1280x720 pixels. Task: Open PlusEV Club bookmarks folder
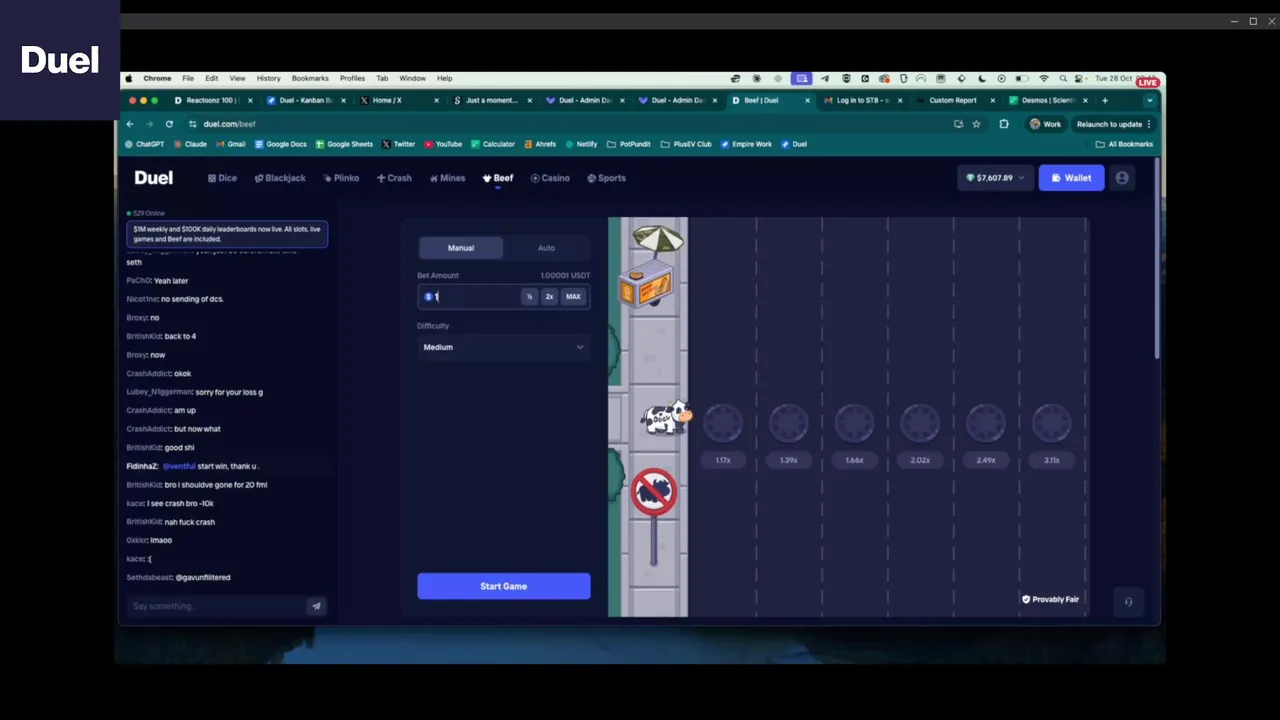pos(686,144)
